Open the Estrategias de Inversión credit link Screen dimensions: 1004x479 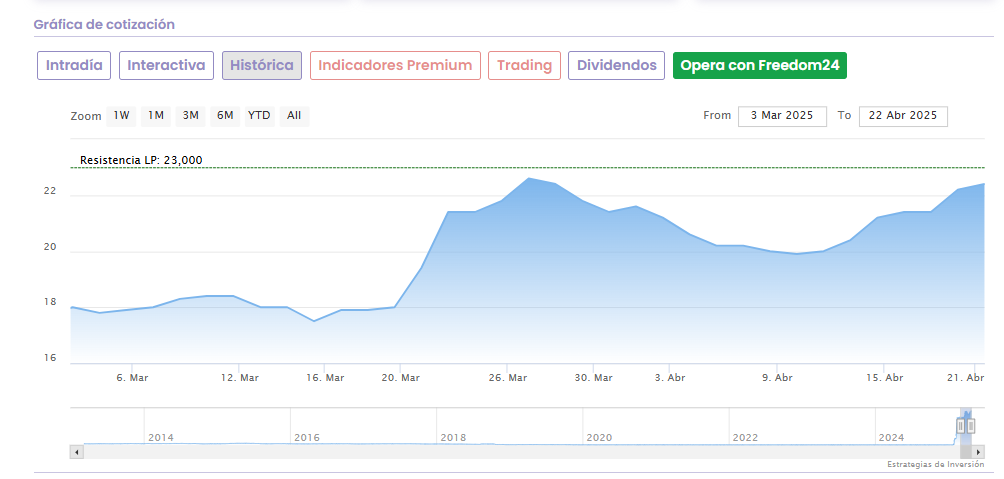pos(935,465)
